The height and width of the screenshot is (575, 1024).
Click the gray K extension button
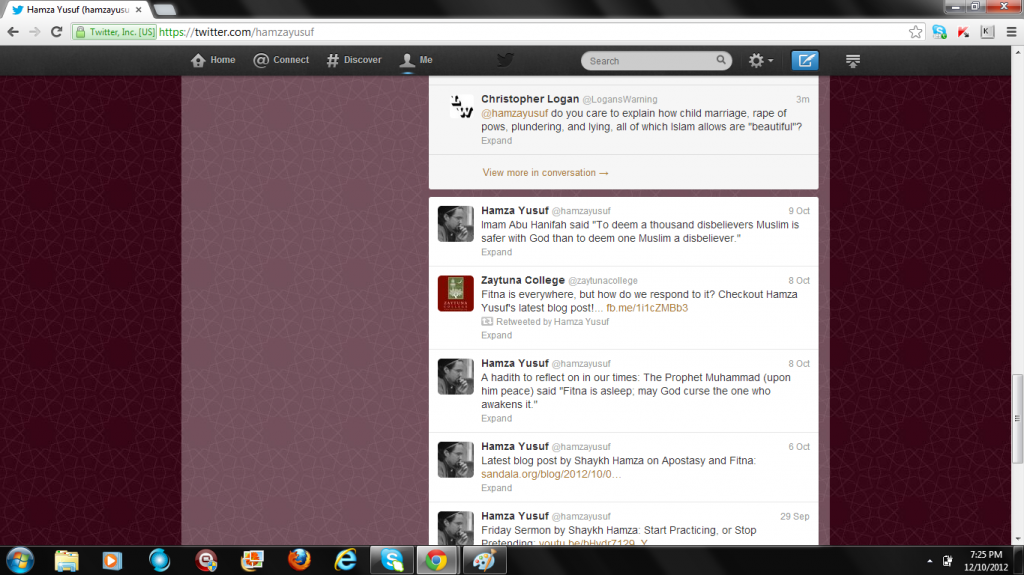point(987,31)
